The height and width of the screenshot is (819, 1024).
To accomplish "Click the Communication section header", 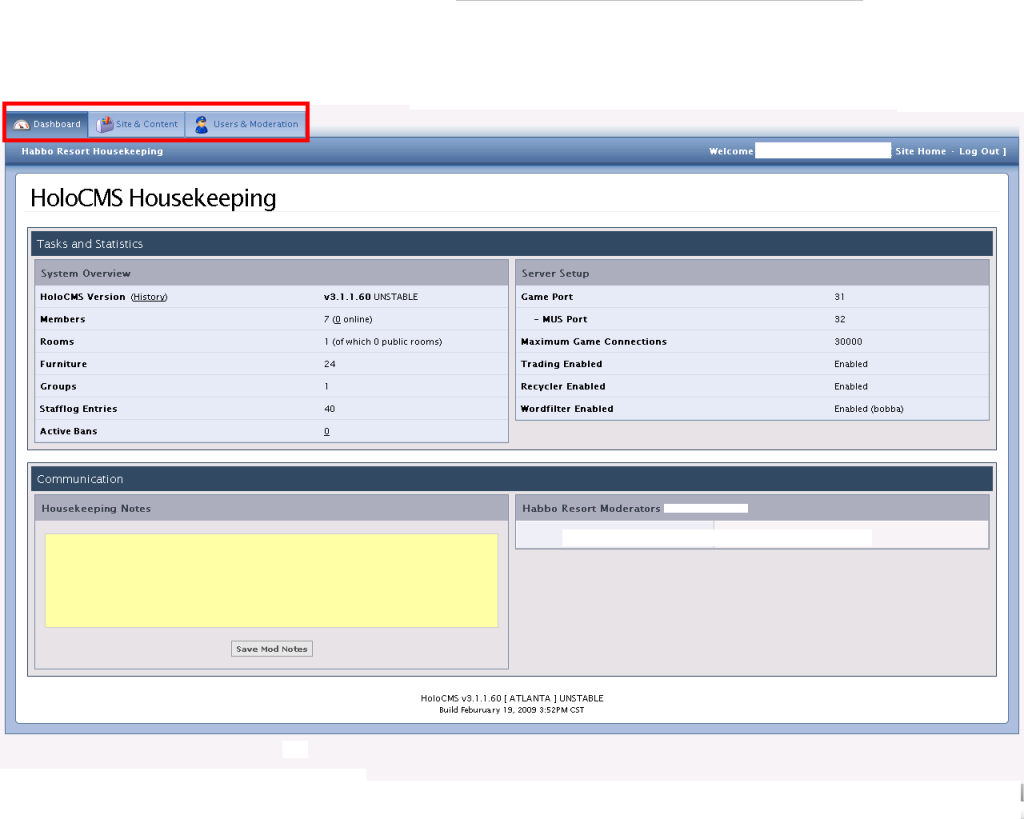I will [80, 479].
